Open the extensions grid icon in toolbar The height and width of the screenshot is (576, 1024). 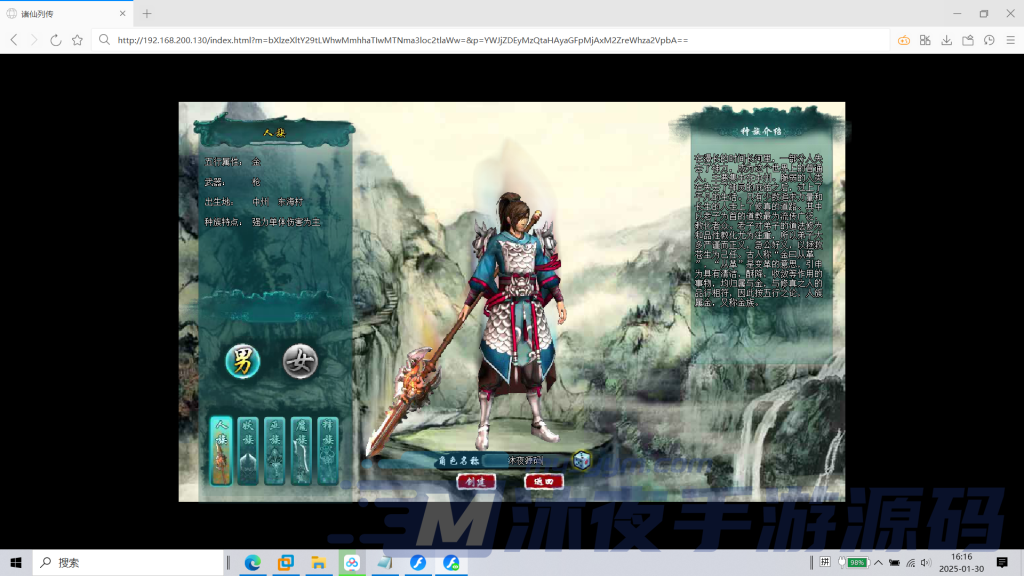click(925, 40)
